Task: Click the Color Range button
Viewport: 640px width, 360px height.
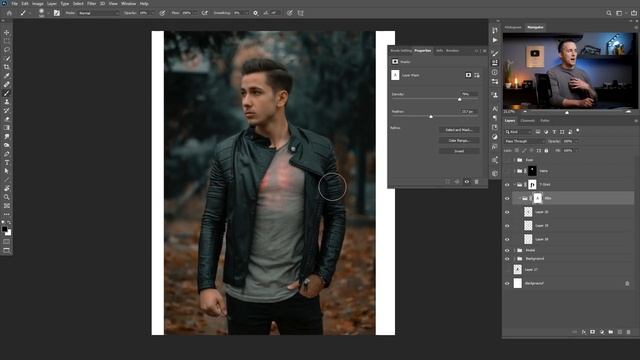Action: pyautogui.click(x=459, y=140)
